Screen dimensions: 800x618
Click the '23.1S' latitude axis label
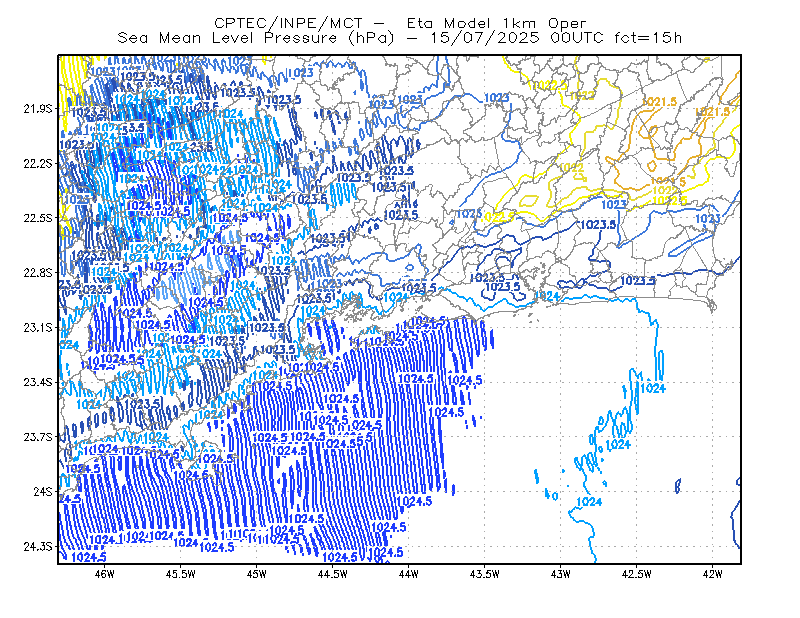(38, 327)
